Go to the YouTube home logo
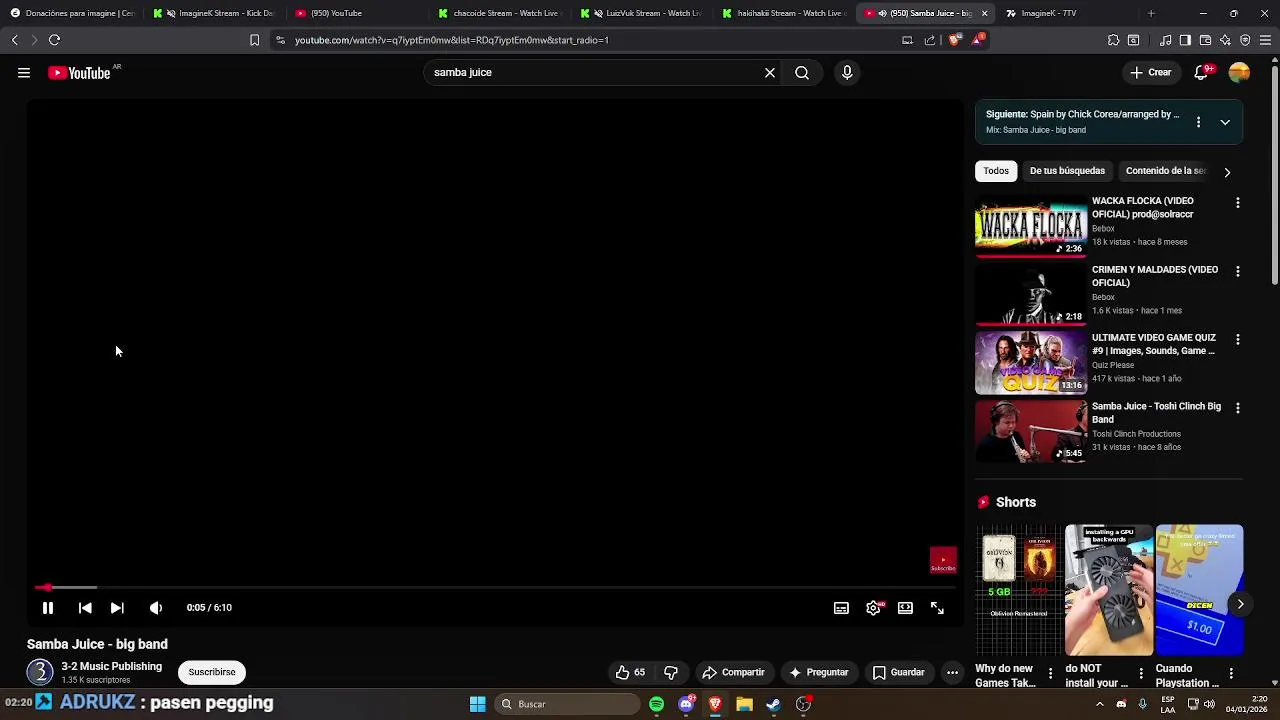 click(79, 73)
